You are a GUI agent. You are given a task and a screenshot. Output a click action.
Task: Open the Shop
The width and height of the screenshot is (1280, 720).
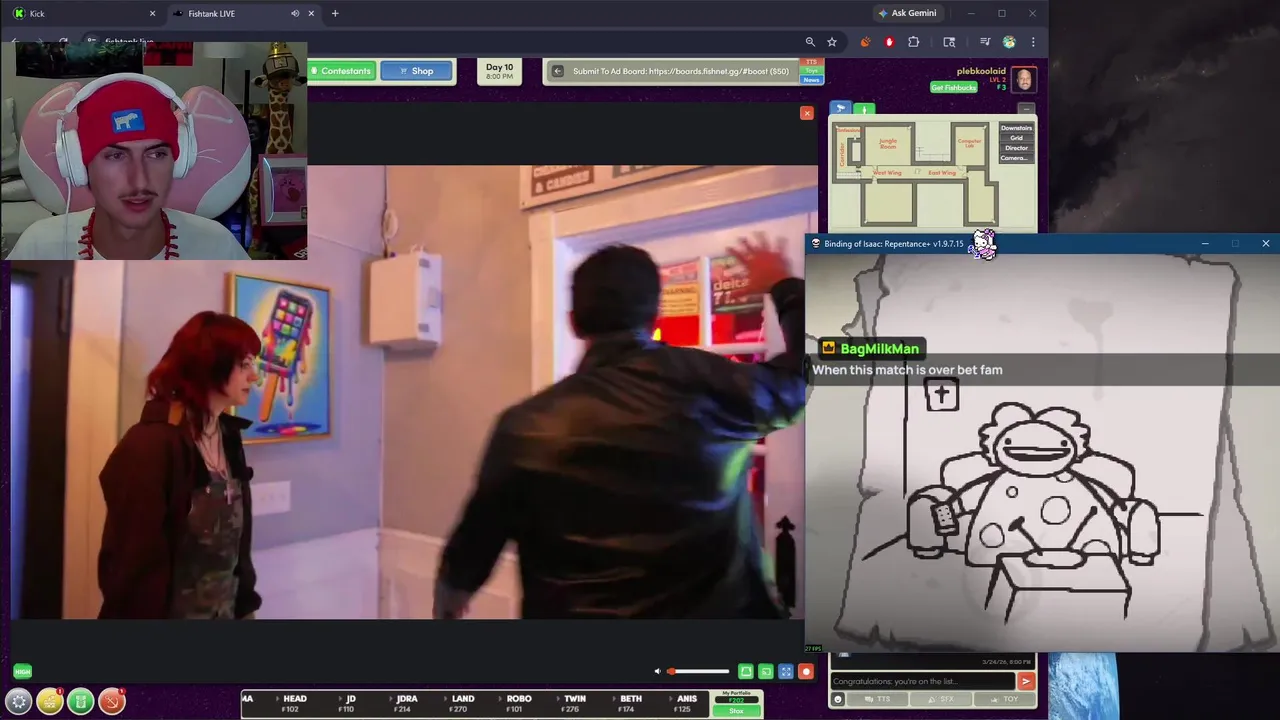point(416,71)
